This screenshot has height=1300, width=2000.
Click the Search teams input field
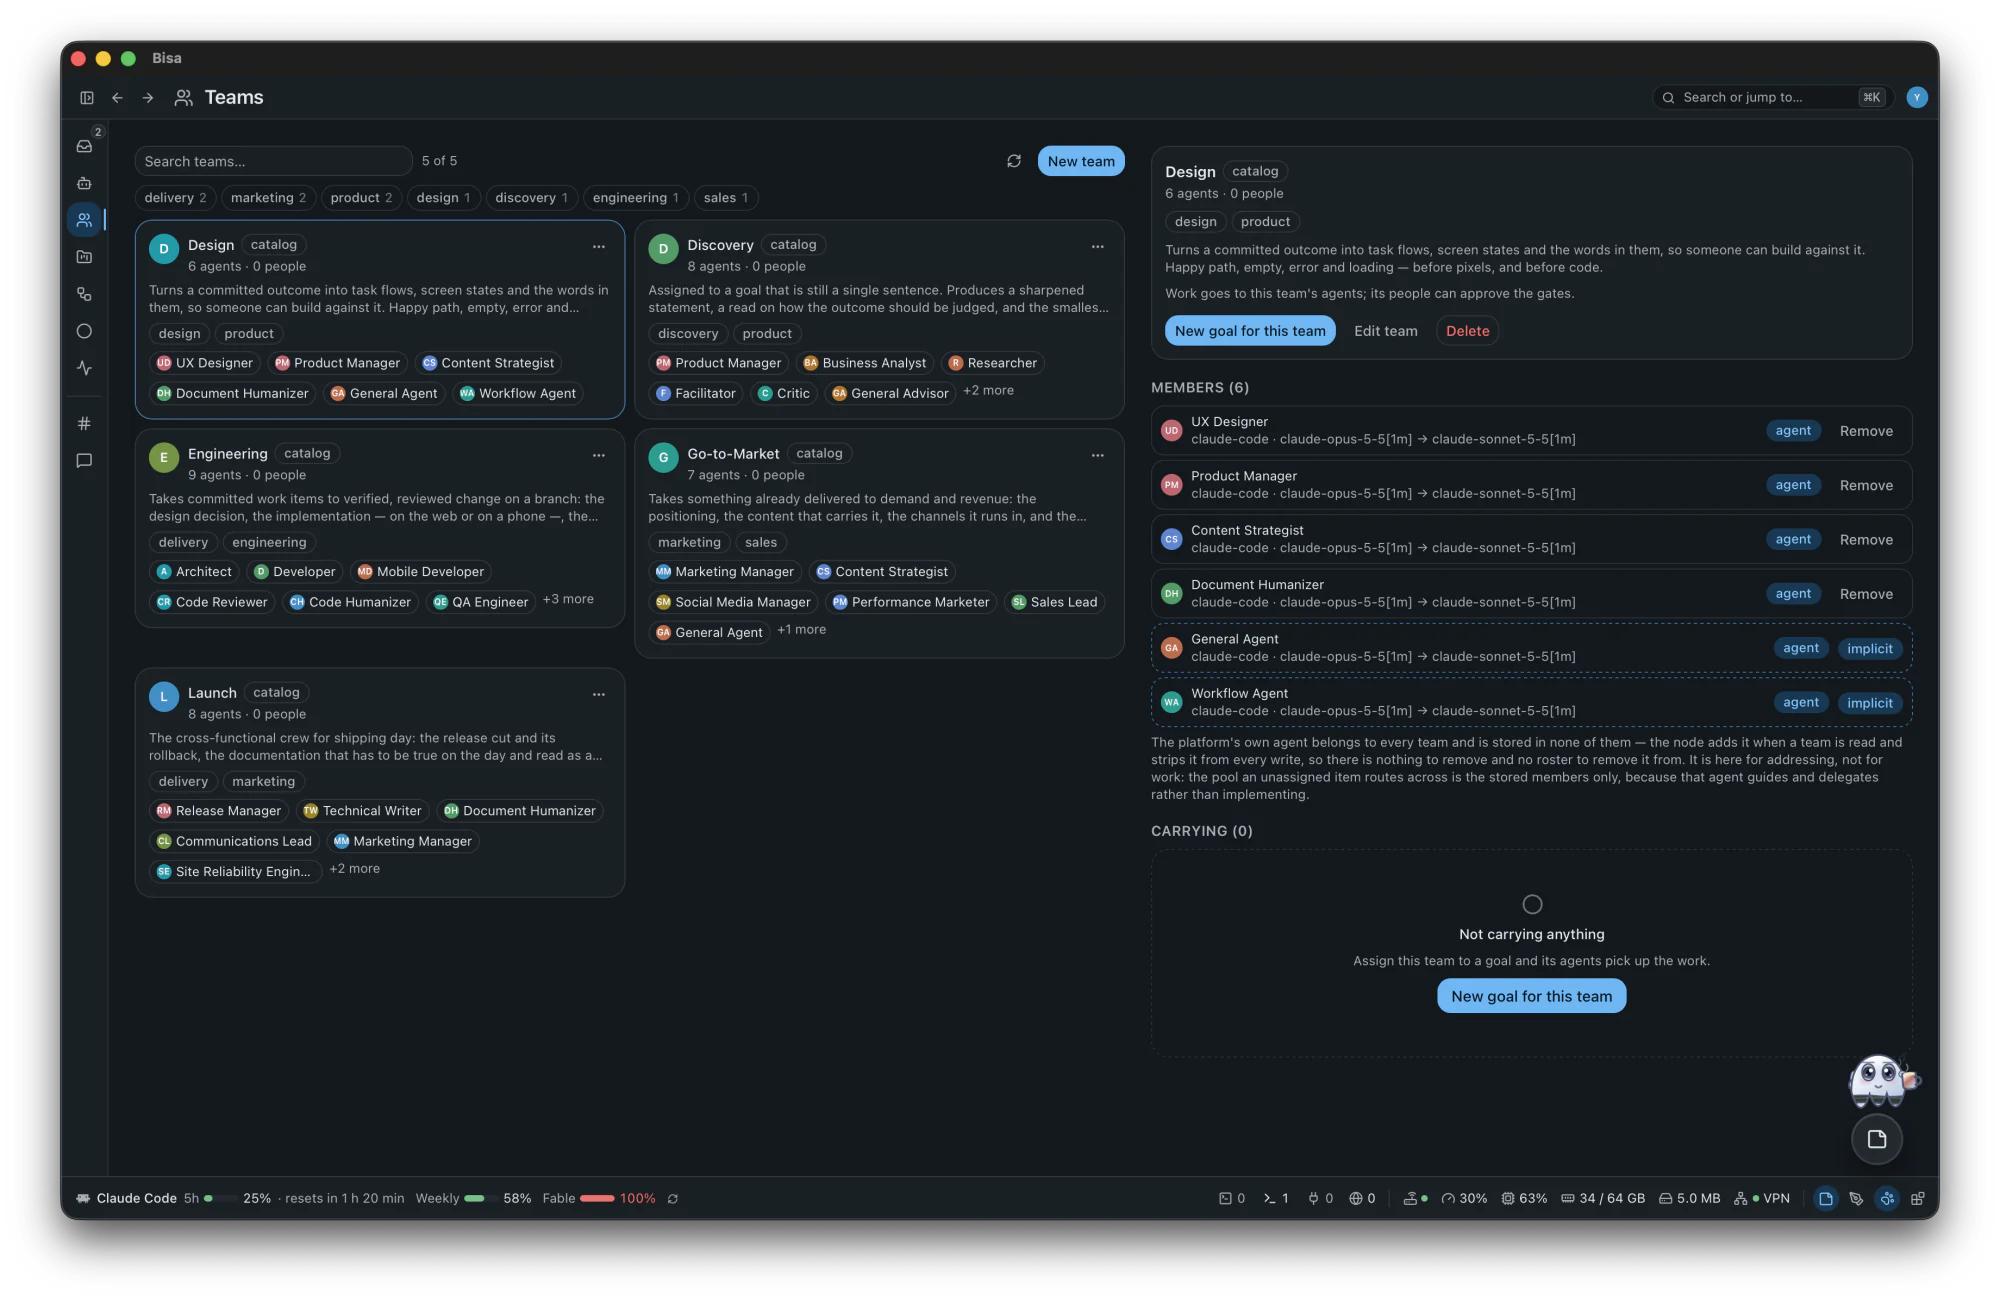coord(273,161)
